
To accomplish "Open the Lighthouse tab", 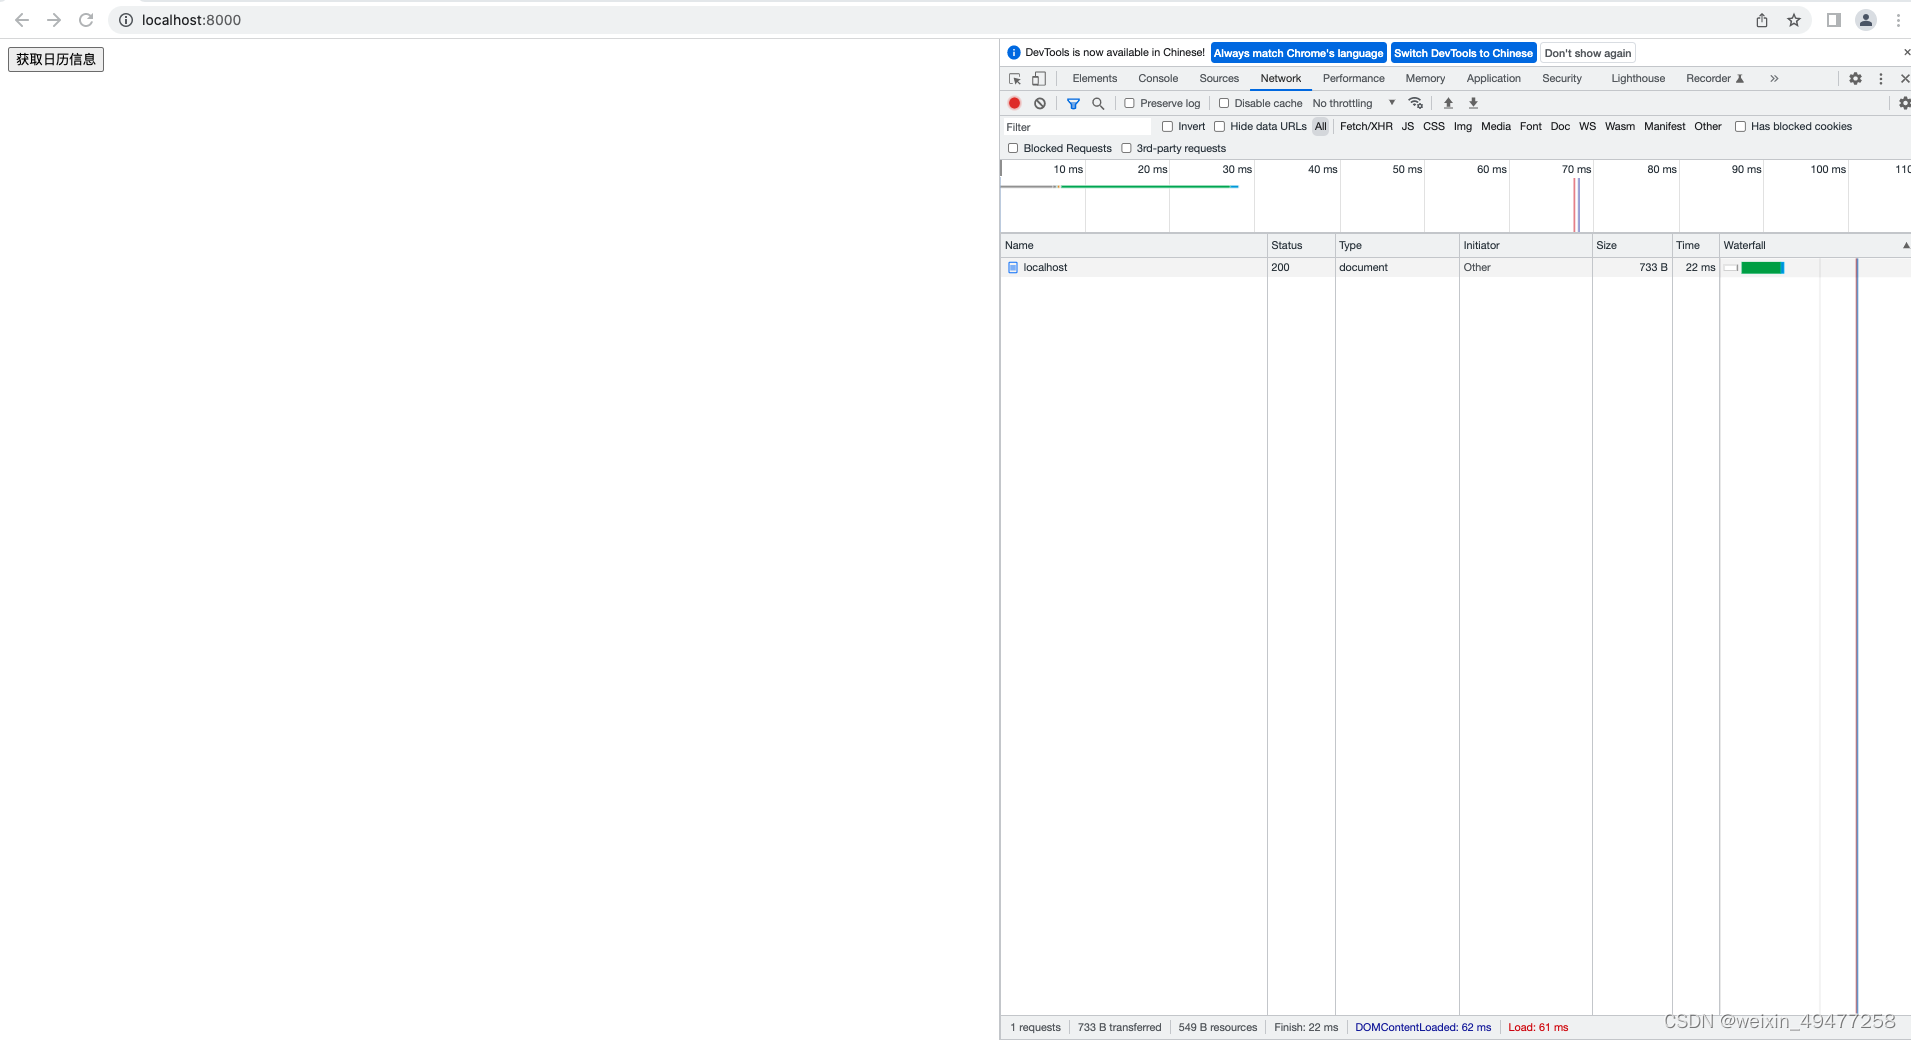I will pos(1638,78).
